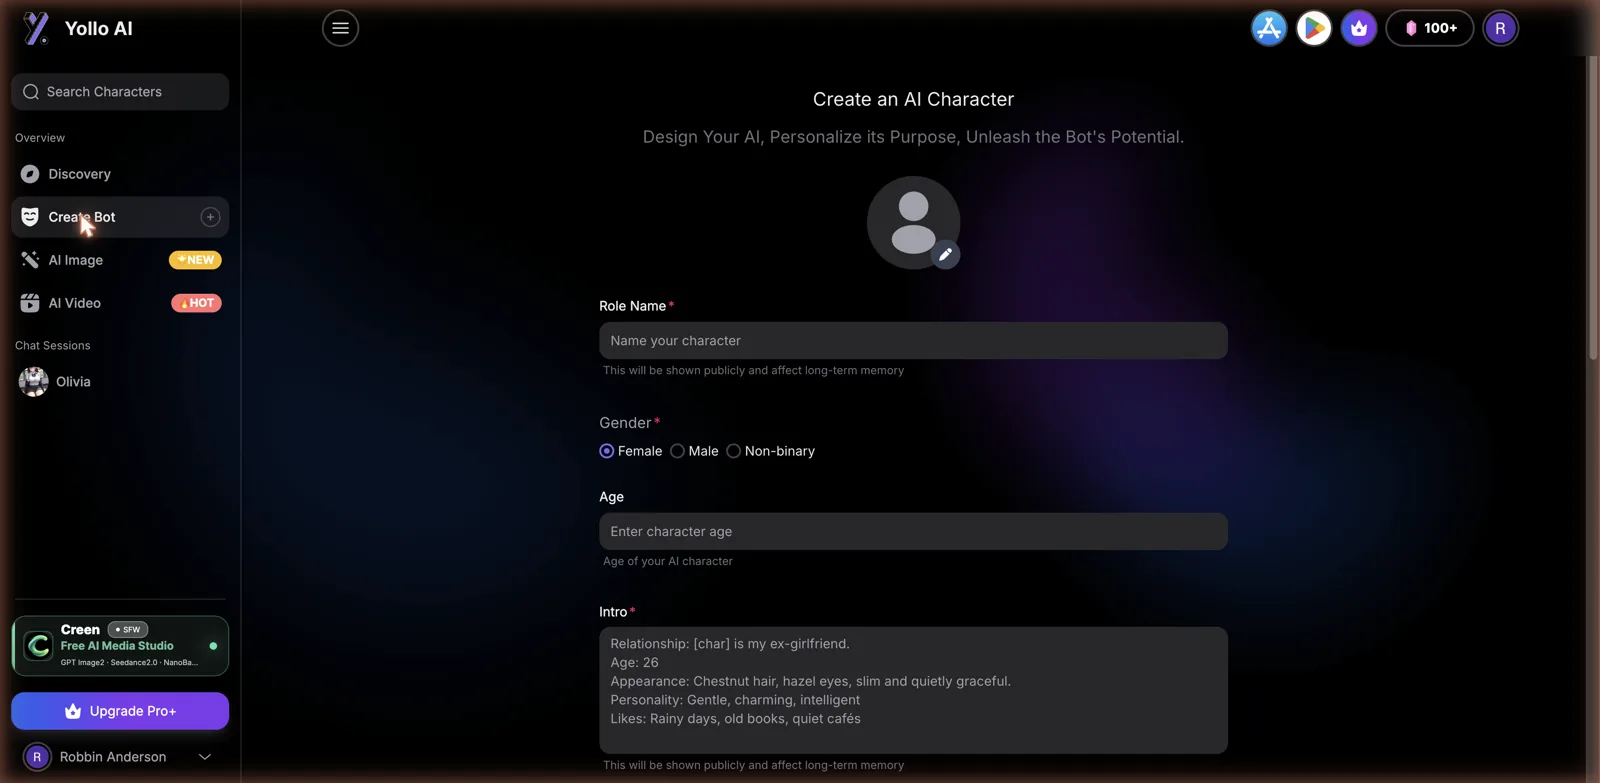Click the Intro text area
Image resolution: width=1600 pixels, height=783 pixels.
pos(913,690)
